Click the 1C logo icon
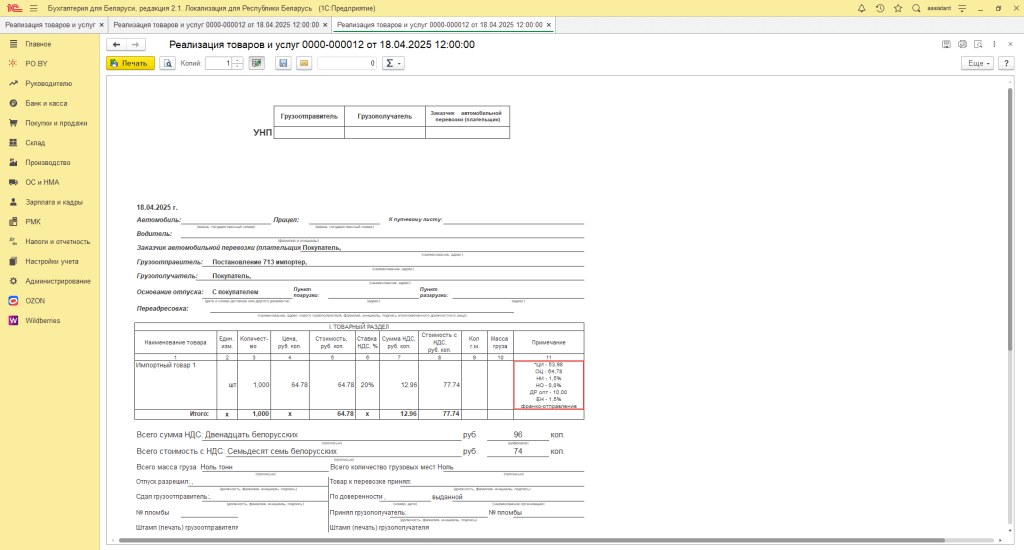Viewport: 1024px width, 550px height. [x=14, y=8]
